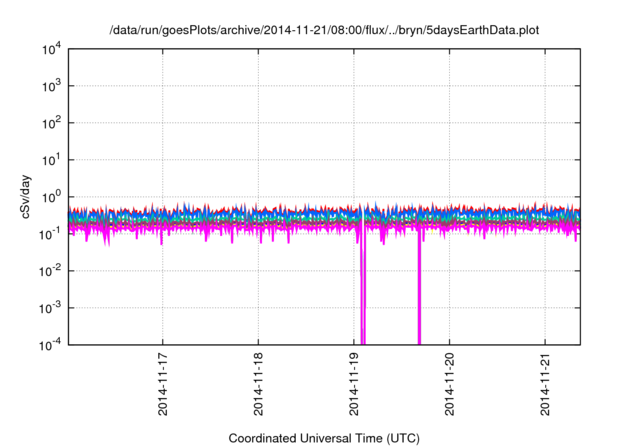Image resolution: width=640 pixels, height=448 pixels.
Task: Click the 10^-3 y-axis tick label
Action: [x=50, y=308]
